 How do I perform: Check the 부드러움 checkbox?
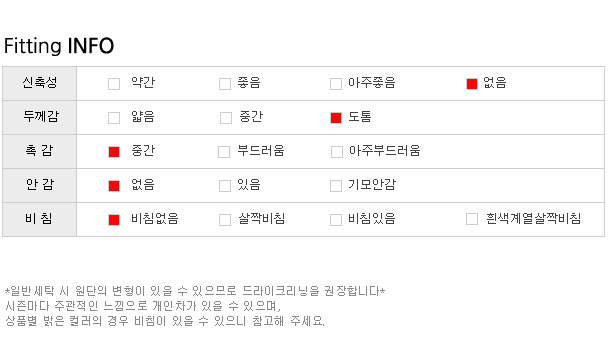point(224,152)
